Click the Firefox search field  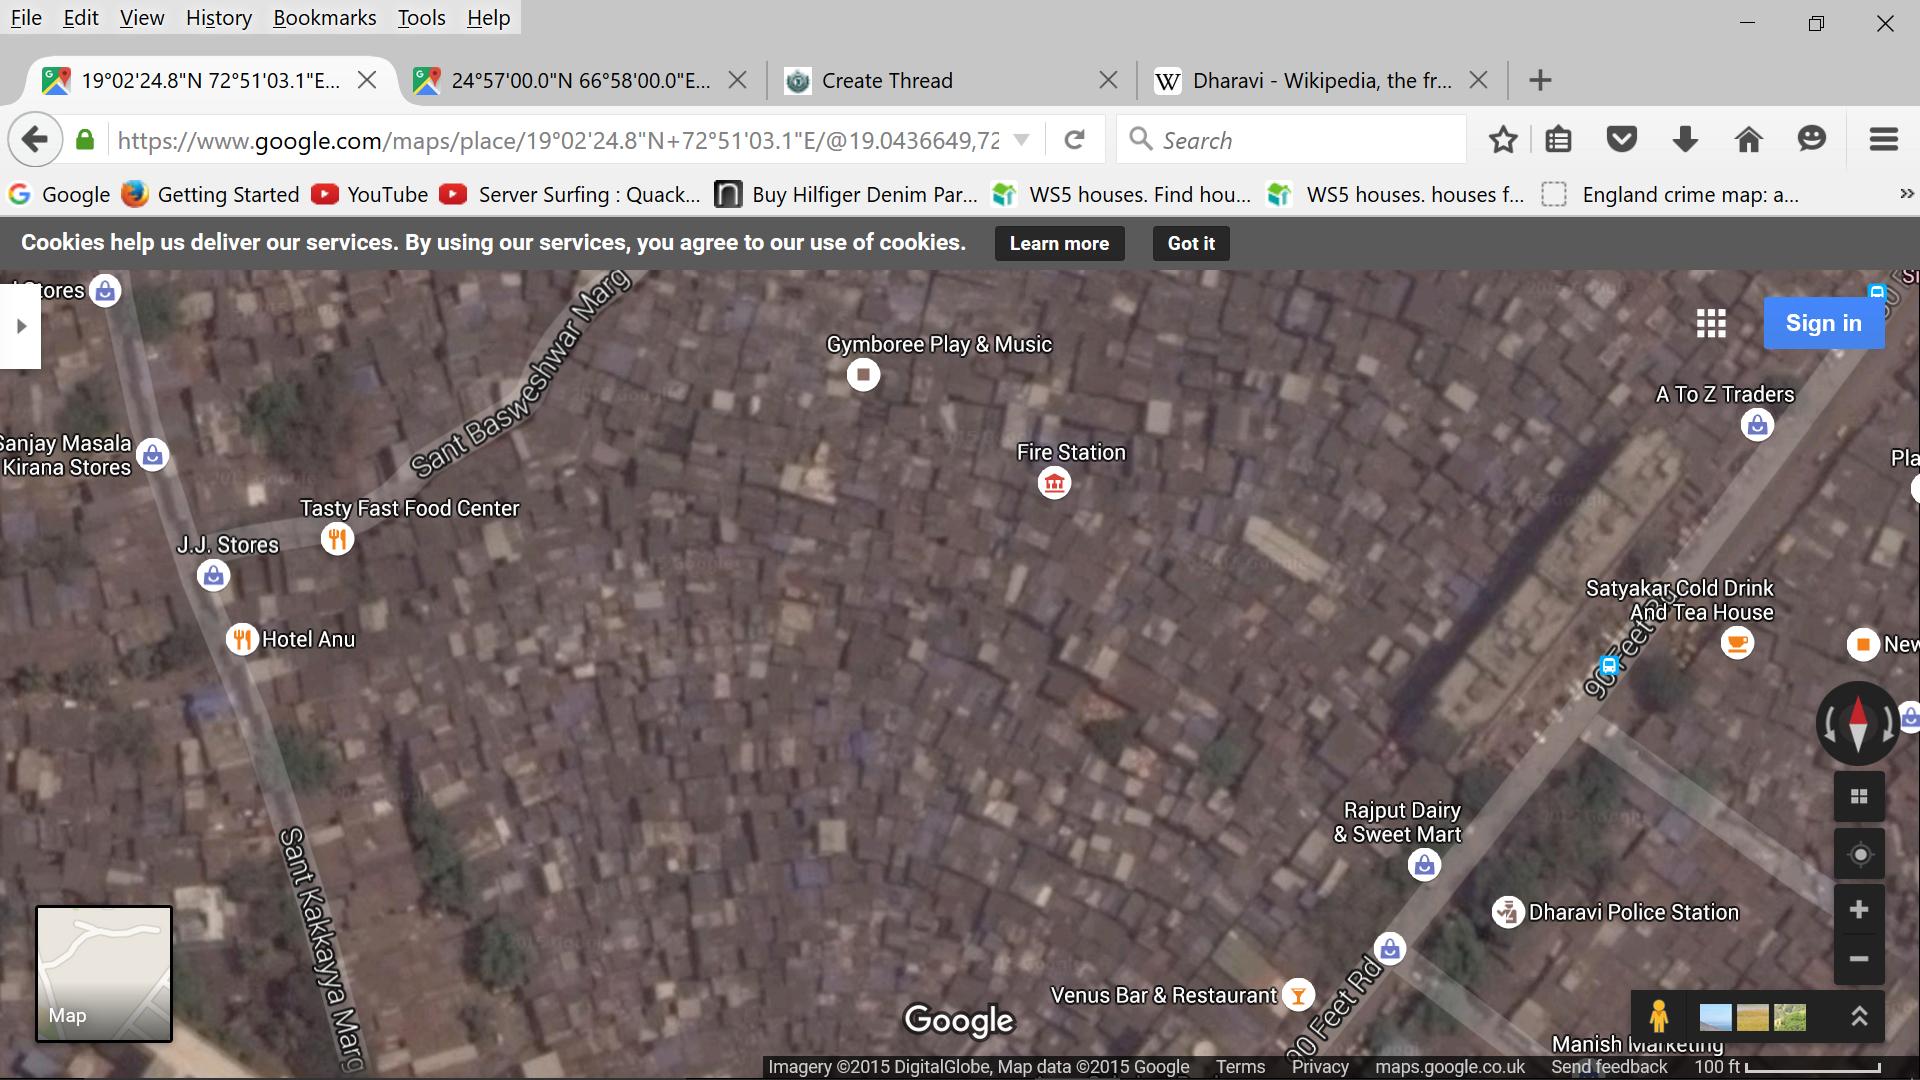coord(1292,140)
